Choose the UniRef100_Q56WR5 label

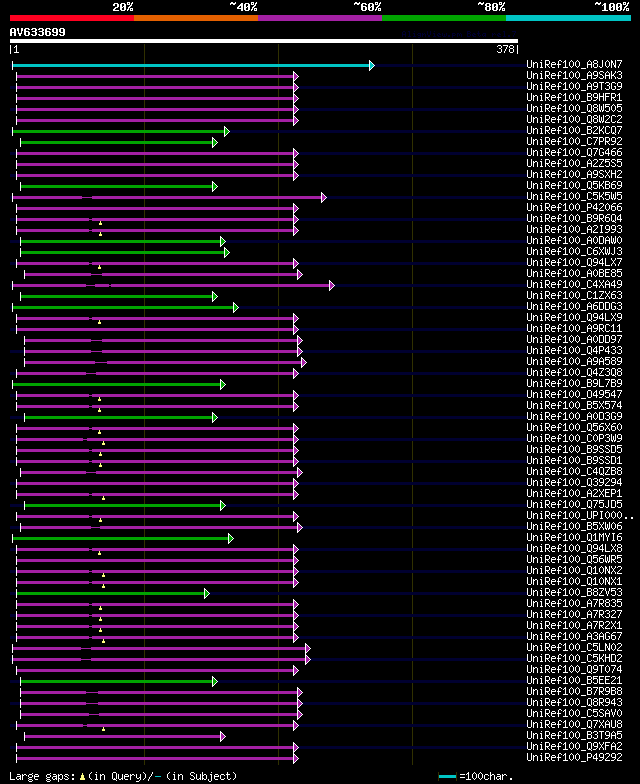(574, 560)
